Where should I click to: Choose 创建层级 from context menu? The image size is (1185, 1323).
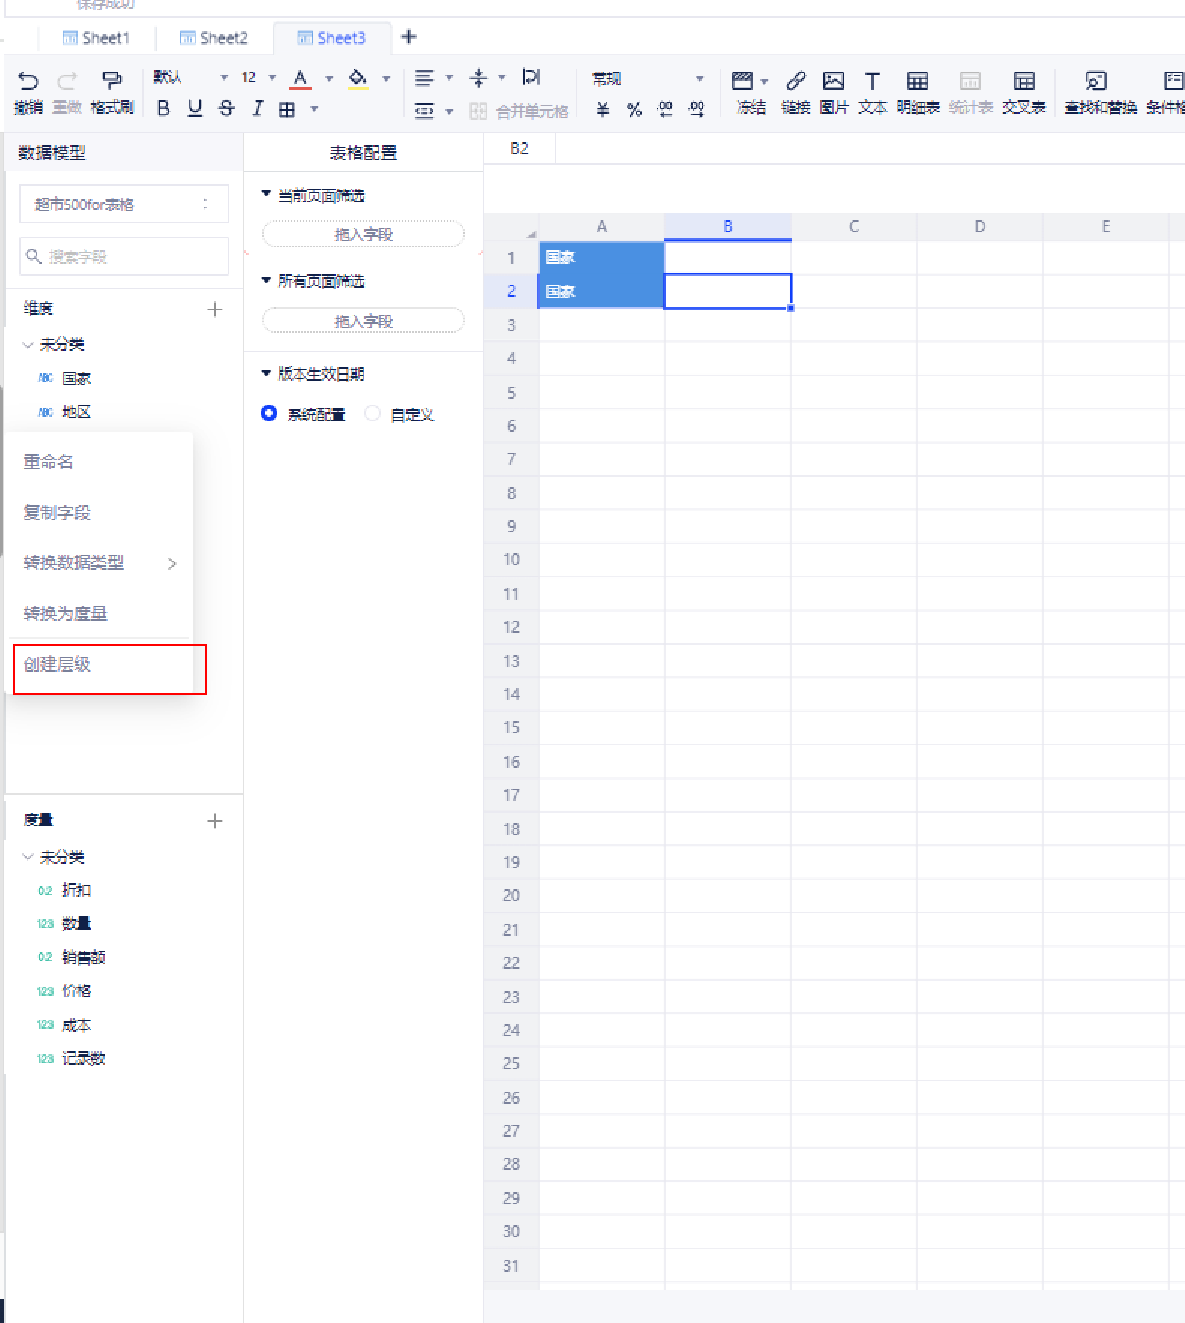[58, 664]
